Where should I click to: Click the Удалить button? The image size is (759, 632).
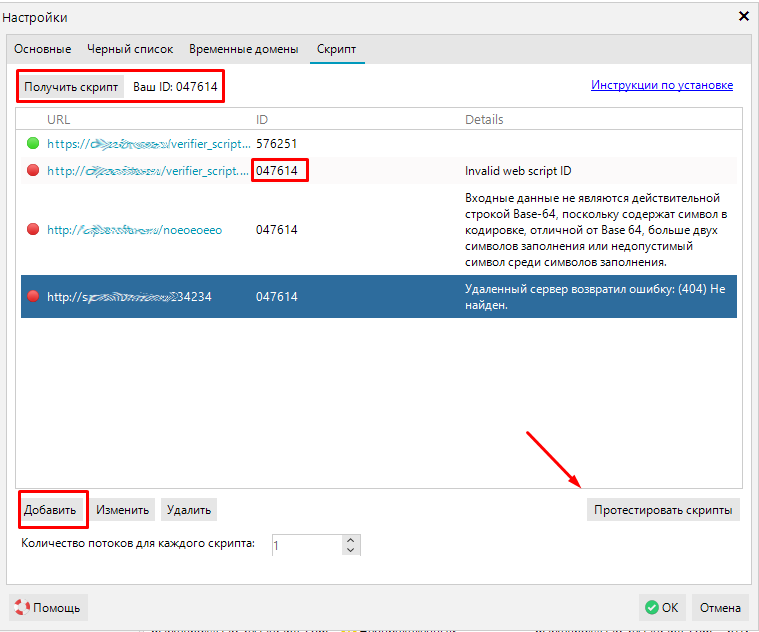pyautogui.click(x=189, y=510)
